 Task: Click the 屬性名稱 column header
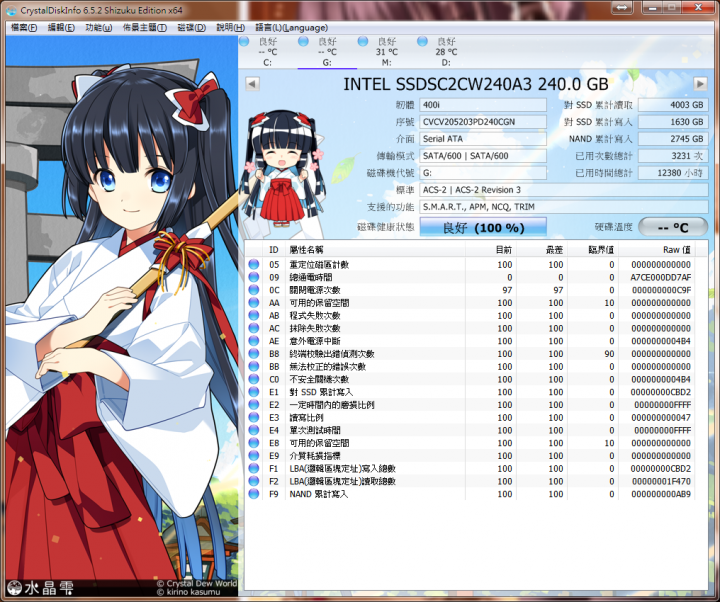point(376,250)
